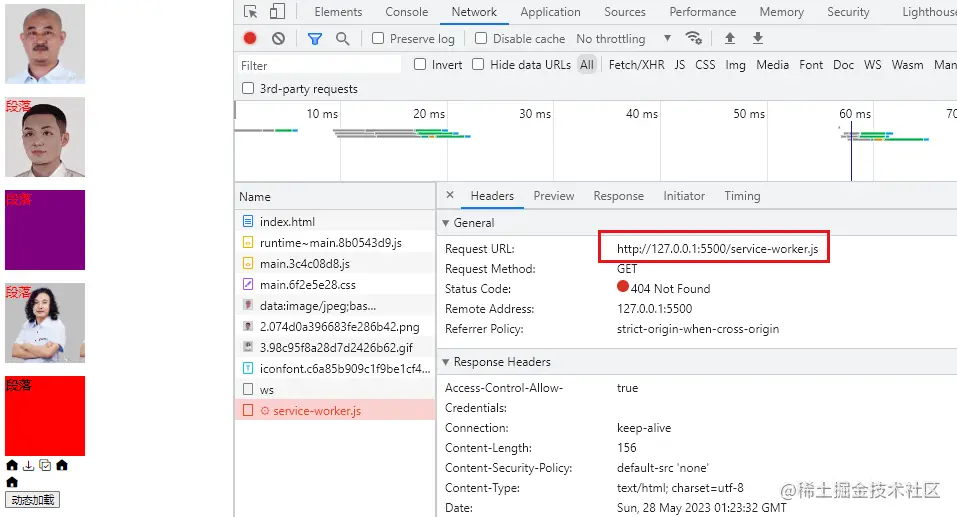Tick the Hide data URLs checkbox

point(478,64)
